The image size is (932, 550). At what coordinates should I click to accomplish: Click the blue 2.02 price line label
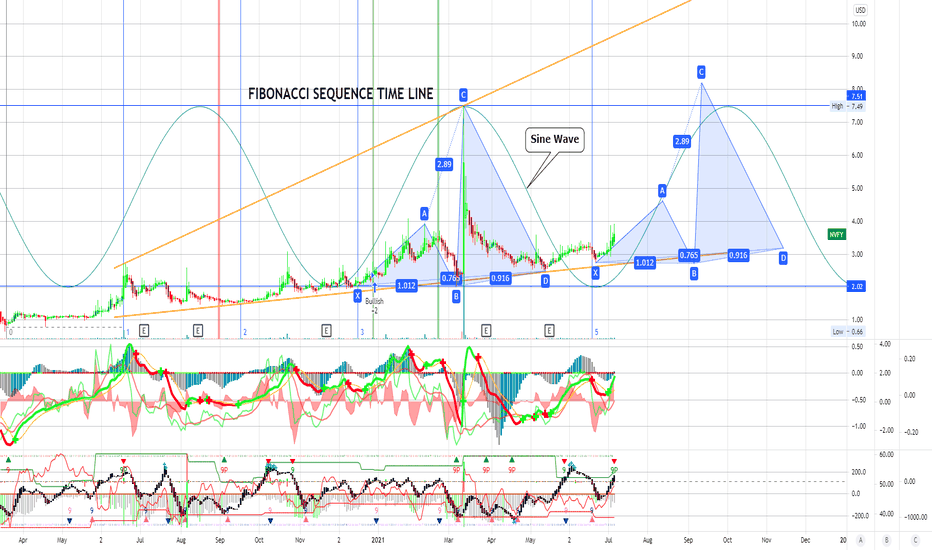(x=857, y=287)
